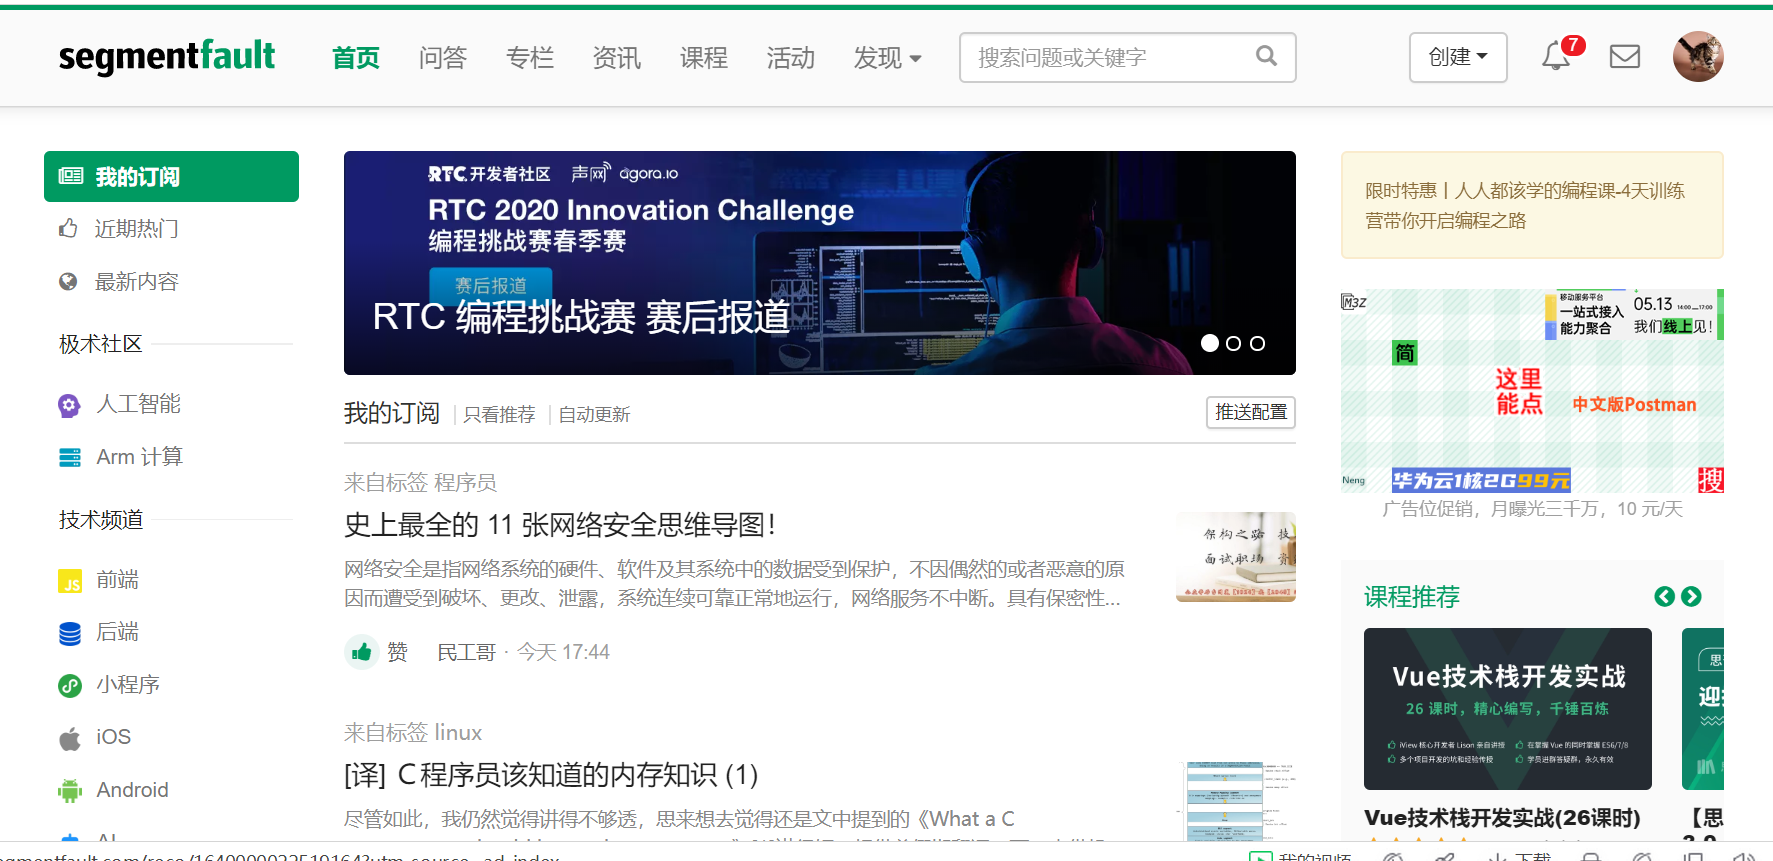Screen dimensions: 1773x861
Task: Open the notifications bell icon
Action: 1556,56
